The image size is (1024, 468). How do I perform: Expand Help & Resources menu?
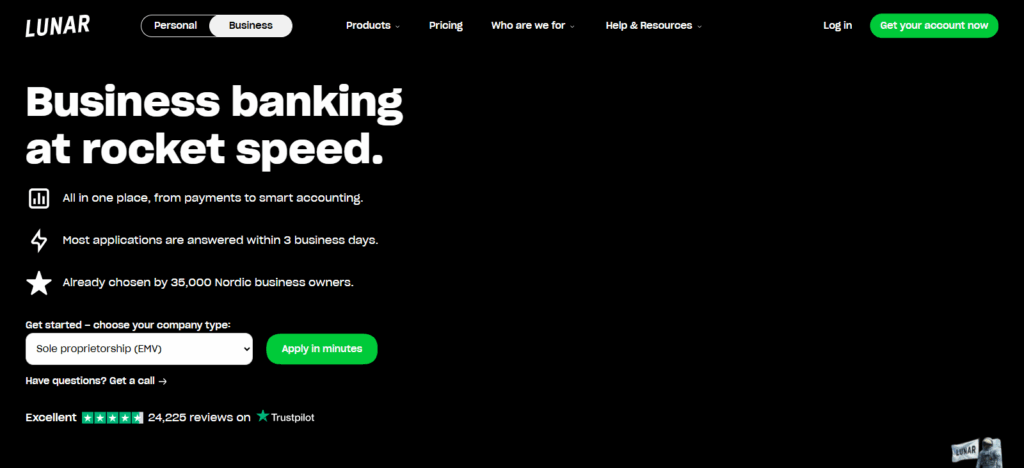pyautogui.click(x=654, y=25)
